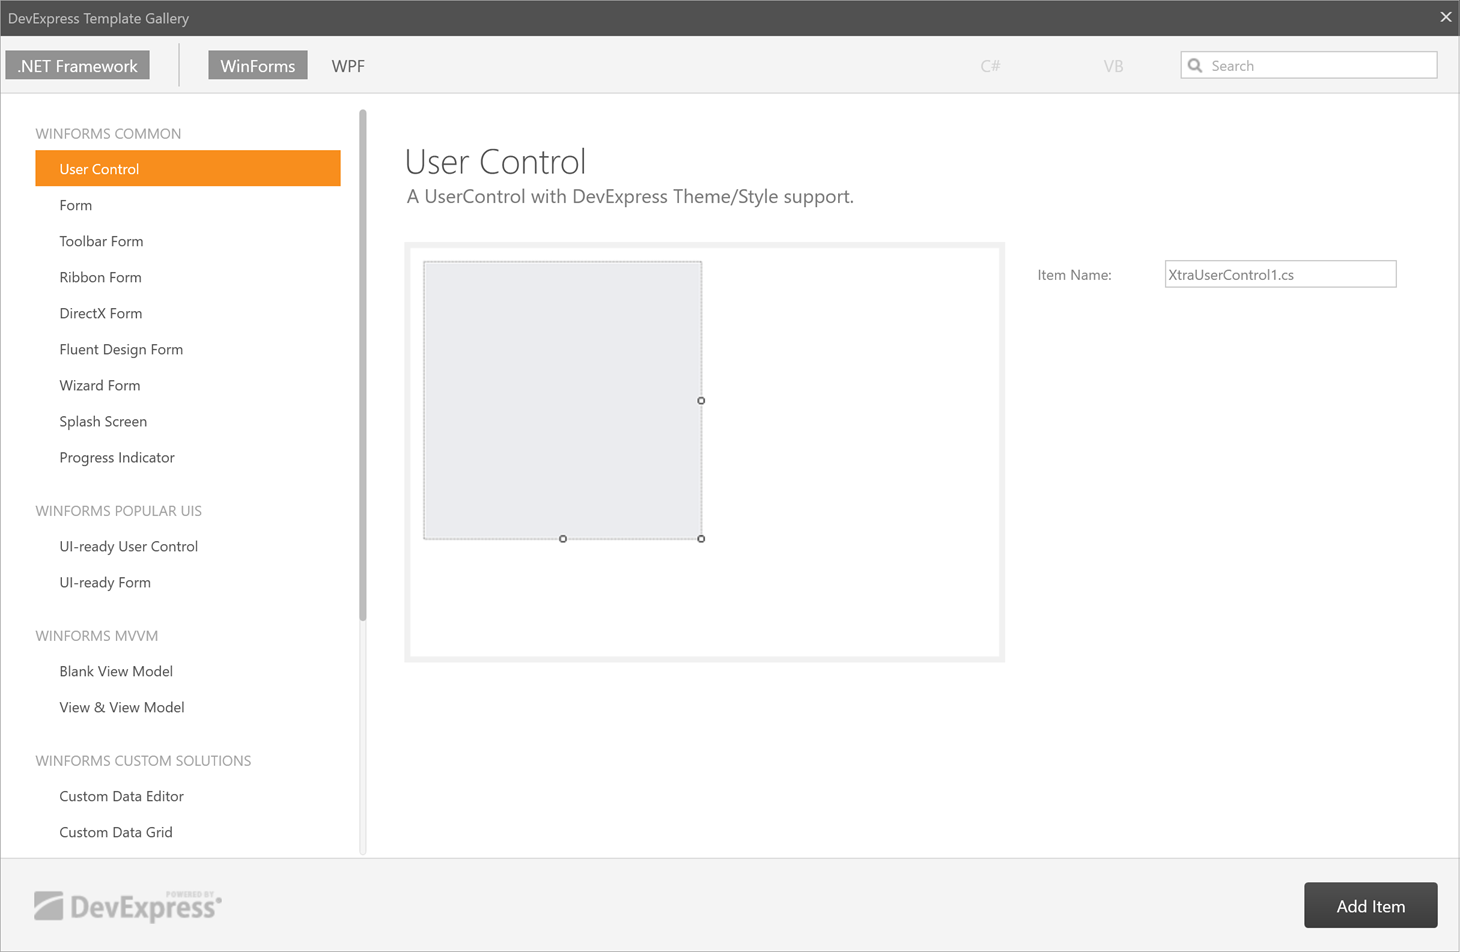Click the template list scrollbar
This screenshot has height=952, width=1460.
point(362,365)
